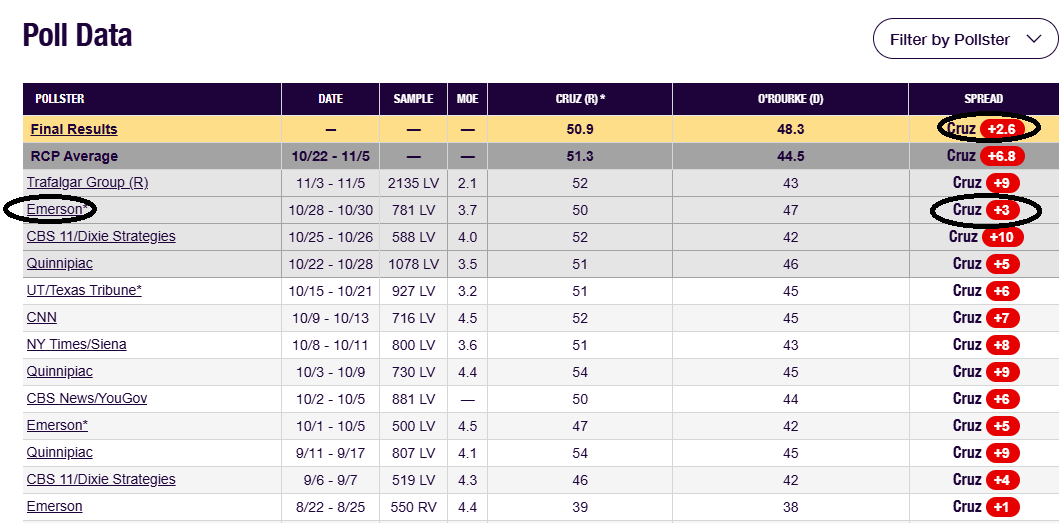Click the red +6.8 RCP Average badge
1064x523 pixels.
coord(1002,156)
